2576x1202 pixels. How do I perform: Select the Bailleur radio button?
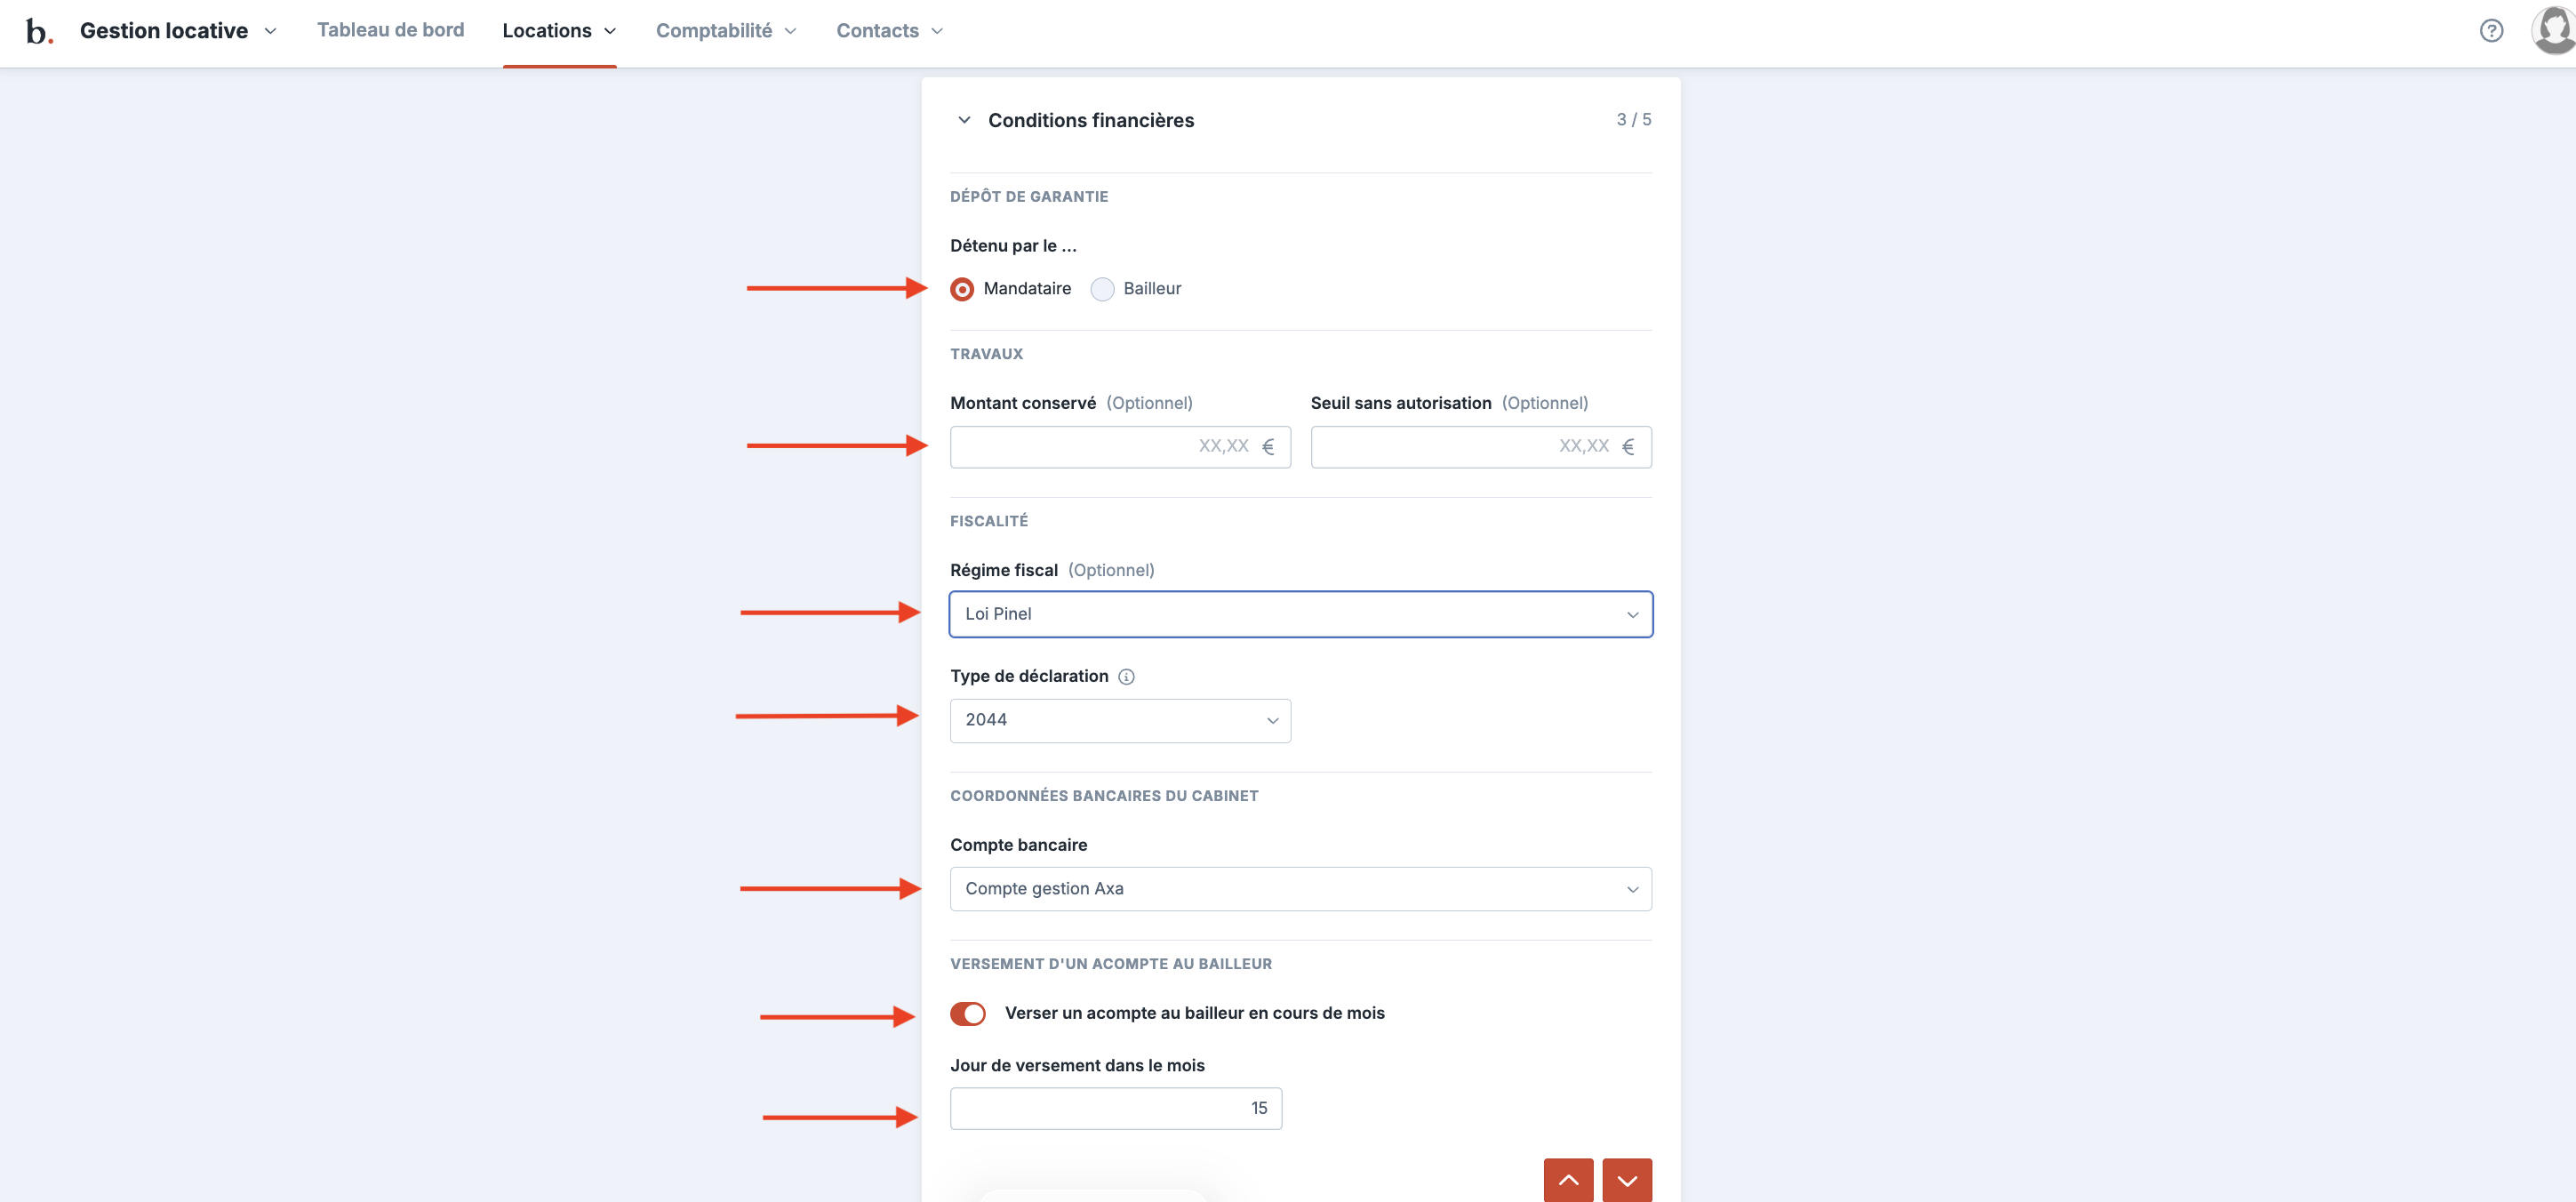[1102, 289]
